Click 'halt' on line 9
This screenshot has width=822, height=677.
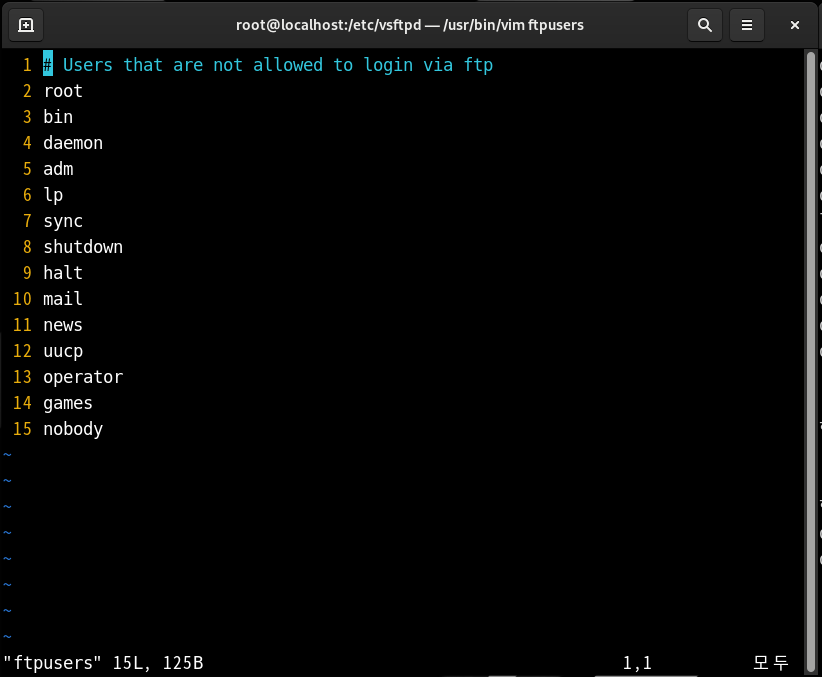[x=63, y=273]
